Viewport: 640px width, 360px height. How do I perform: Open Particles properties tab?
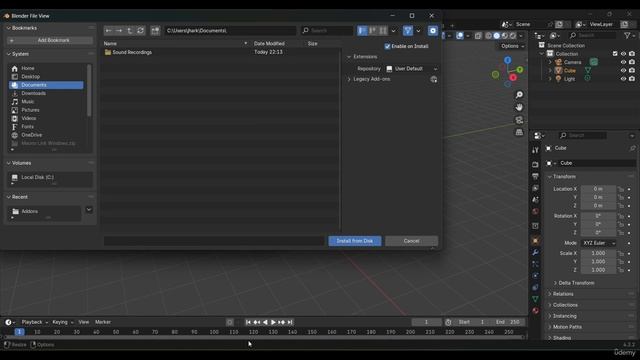pos(535,264)
